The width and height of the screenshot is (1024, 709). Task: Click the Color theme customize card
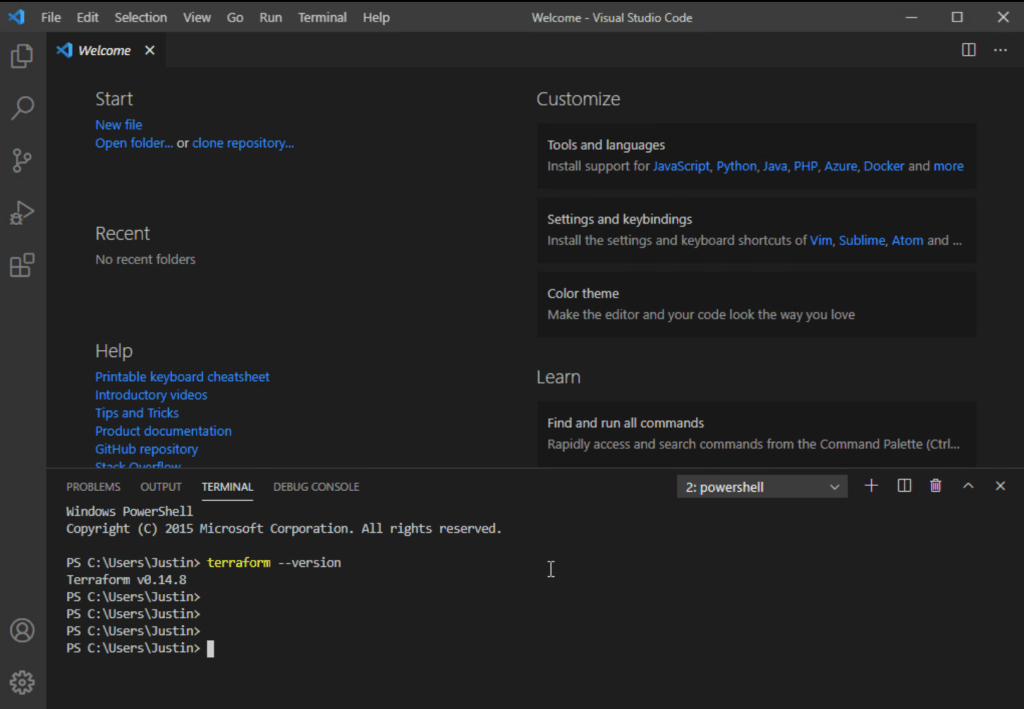click(x=756, y=304)
